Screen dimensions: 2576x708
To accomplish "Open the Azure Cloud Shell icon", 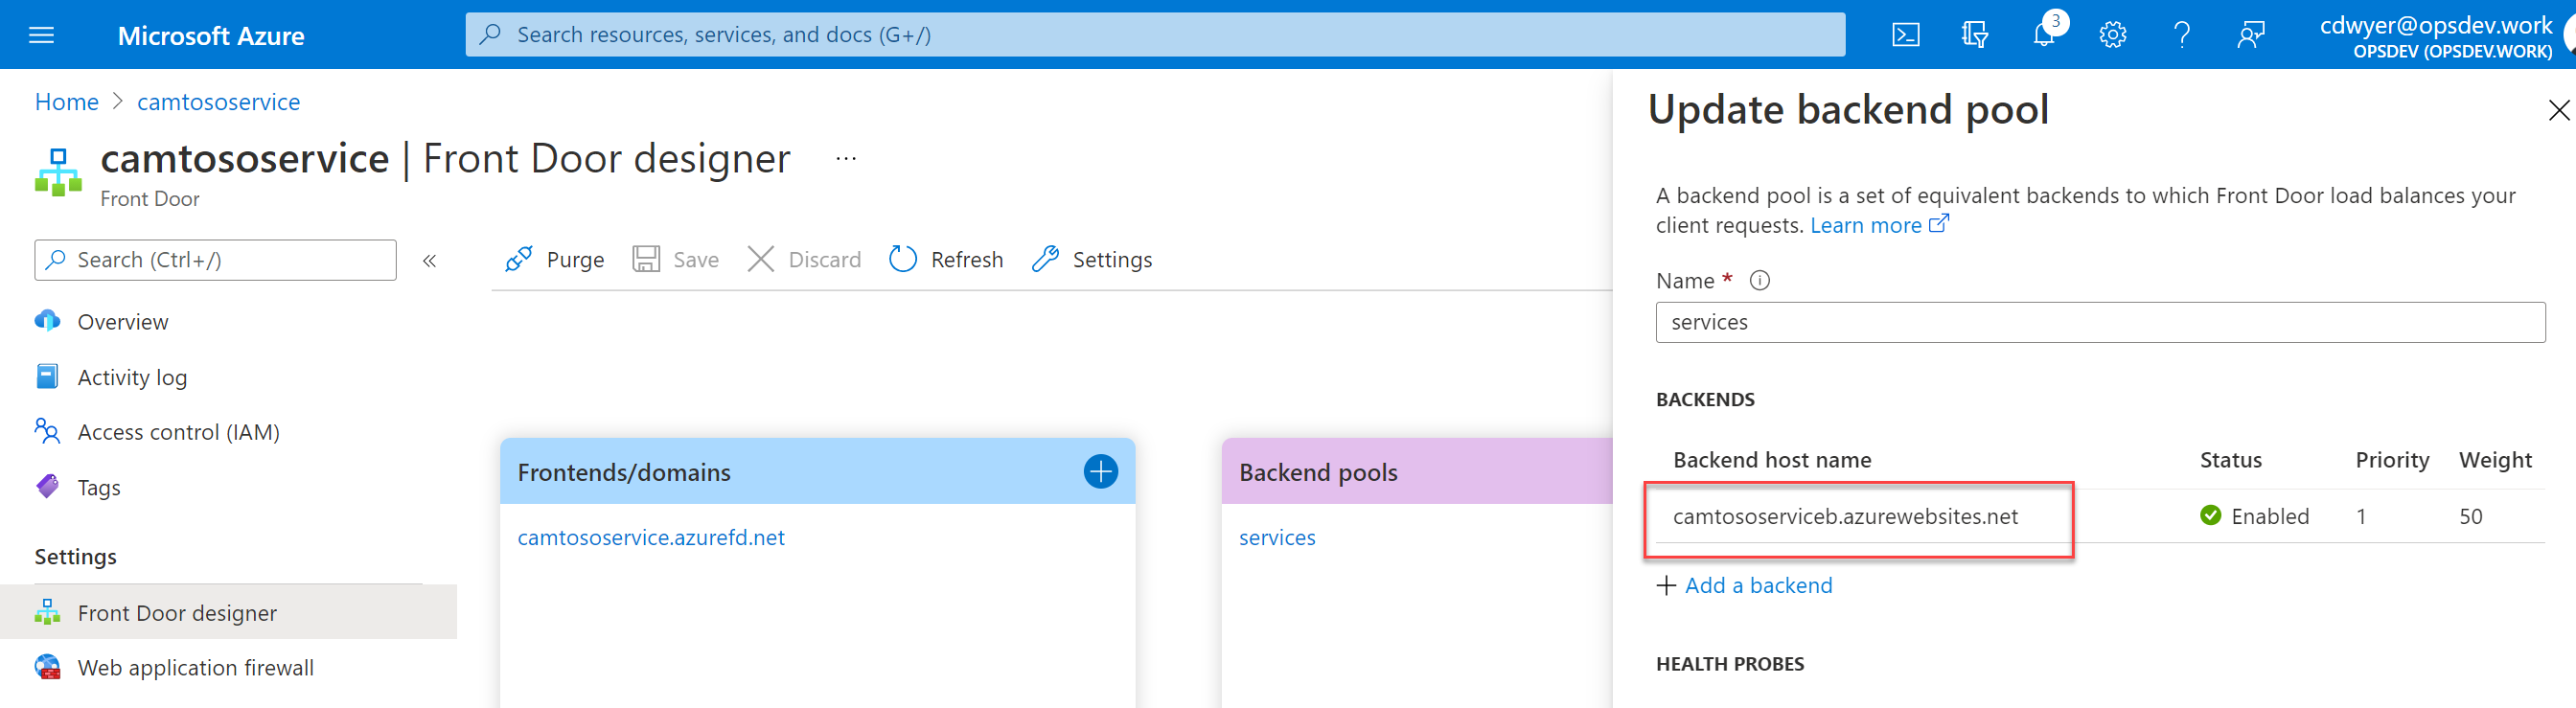I will [1905, 35].
